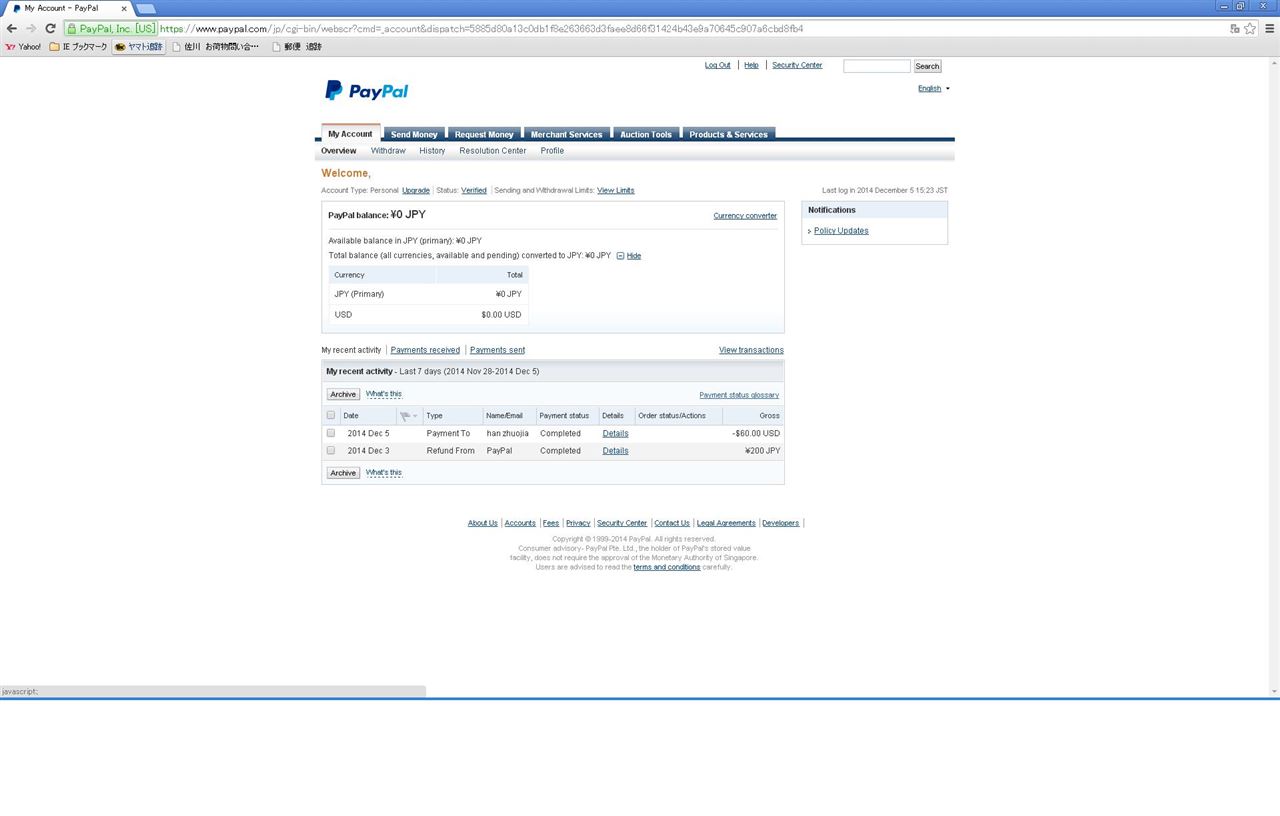This screenshot has width=1280, height=816.
Task: Tick the select-all checkbox in the table header
Action: [331, 415]
